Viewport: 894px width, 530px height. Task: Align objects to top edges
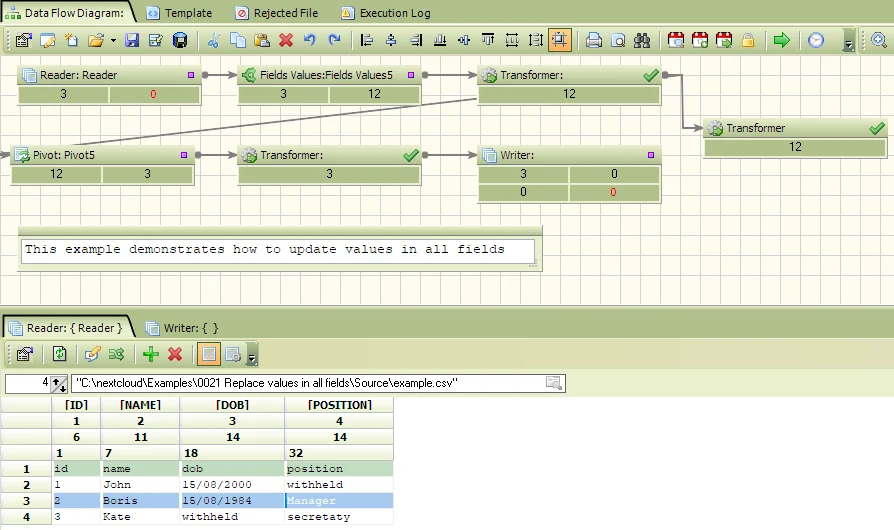[x=487, y=40]
